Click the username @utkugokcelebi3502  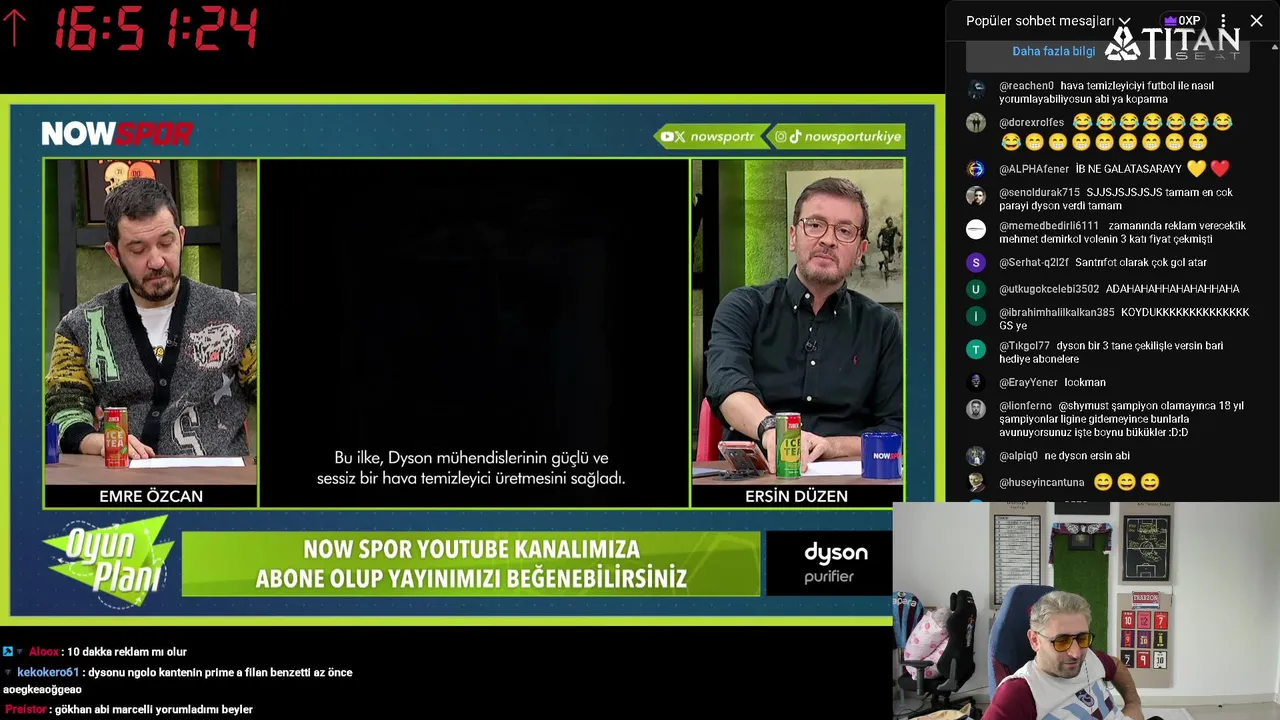pyautogui.click(x=1049, y=289)
